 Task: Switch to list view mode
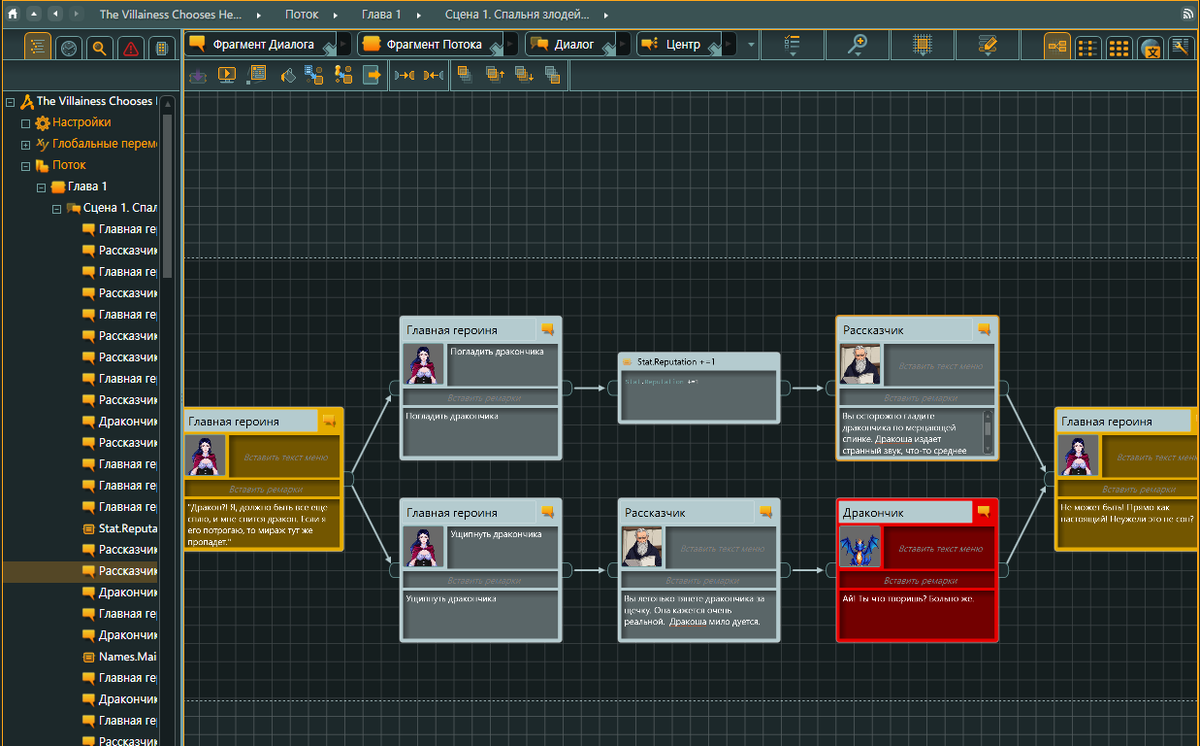click(x=1088, y=46)
